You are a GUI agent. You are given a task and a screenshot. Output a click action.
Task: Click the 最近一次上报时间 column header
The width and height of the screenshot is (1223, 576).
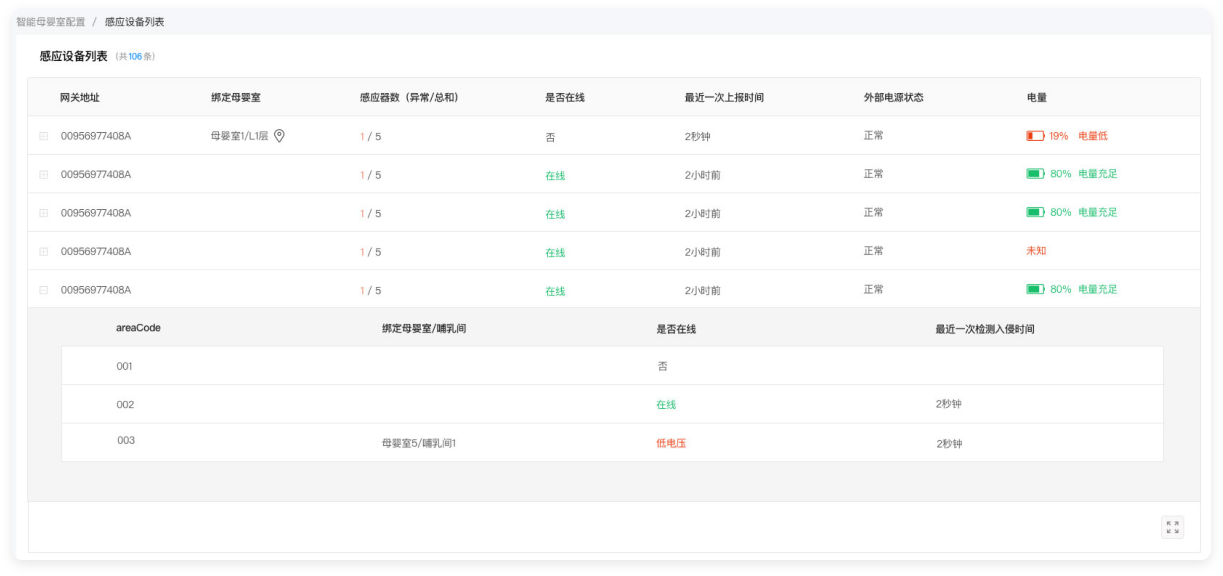point(724,97)
